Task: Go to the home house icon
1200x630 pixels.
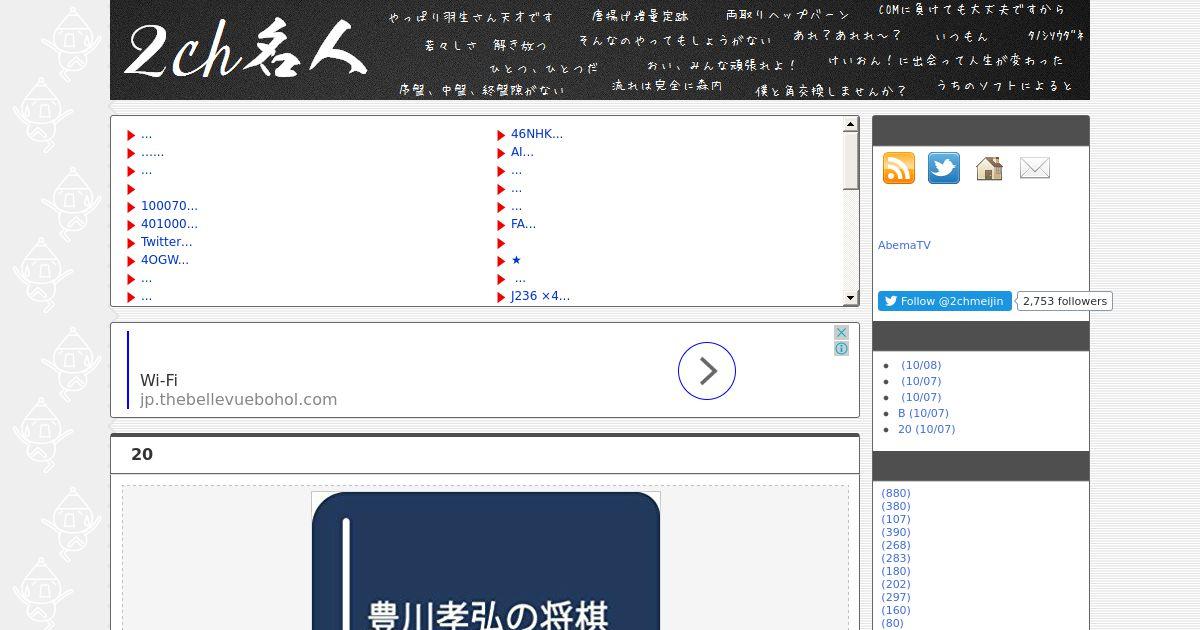Action: click(x=989, y=168)
